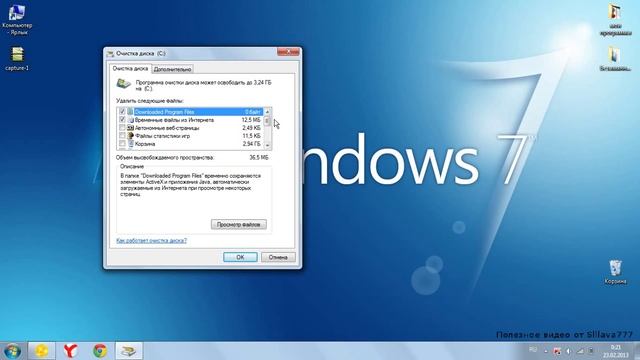Image resolution: width=640 pixels, height=360 pixels.
Task: Click the game statistics files row icon
Action: coord(130,136)
